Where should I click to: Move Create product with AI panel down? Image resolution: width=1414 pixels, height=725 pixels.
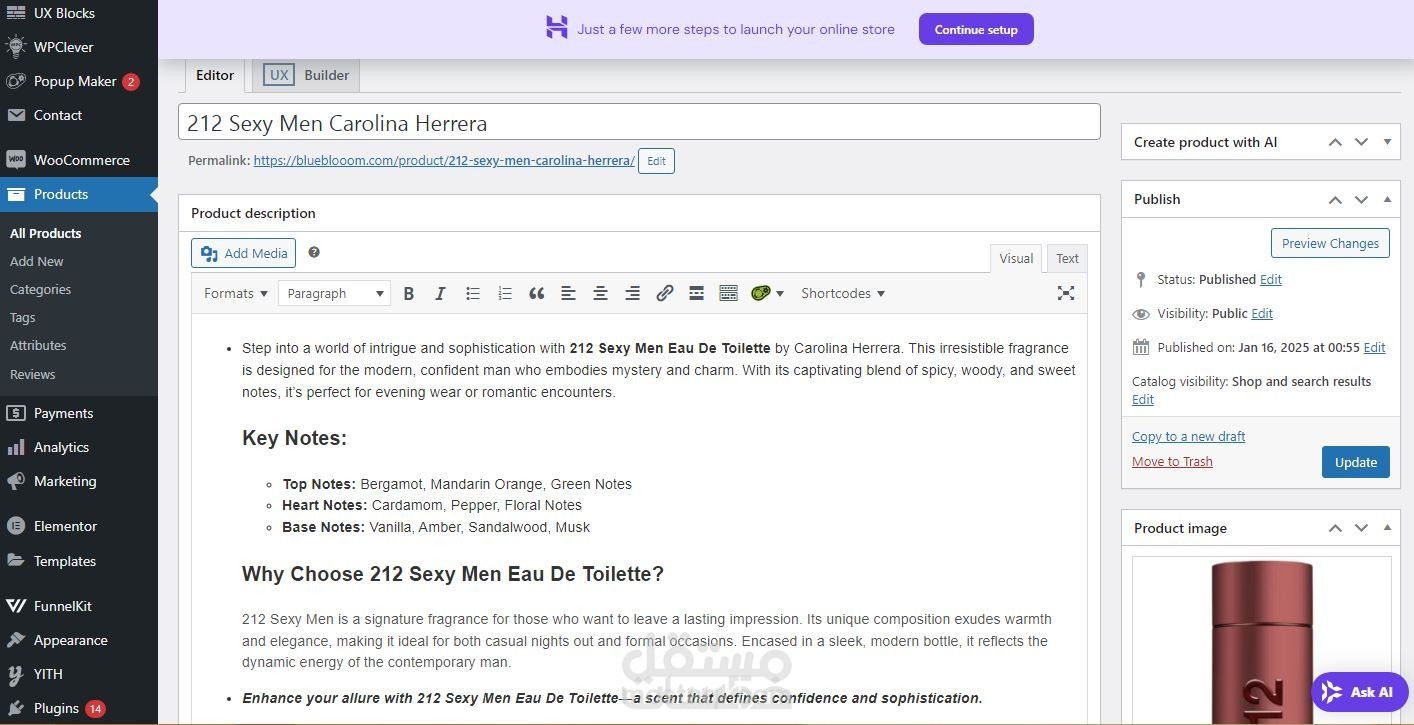click(1361, 142)
